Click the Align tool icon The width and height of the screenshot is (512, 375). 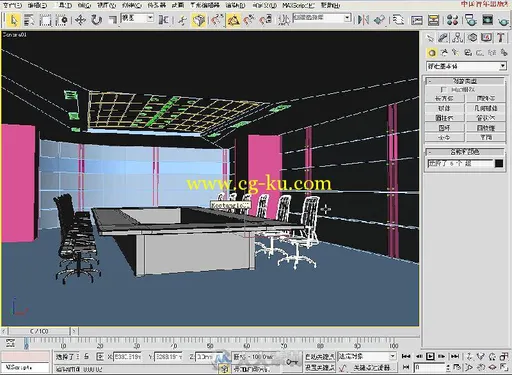pyautogui.click(x=379, y=20)
